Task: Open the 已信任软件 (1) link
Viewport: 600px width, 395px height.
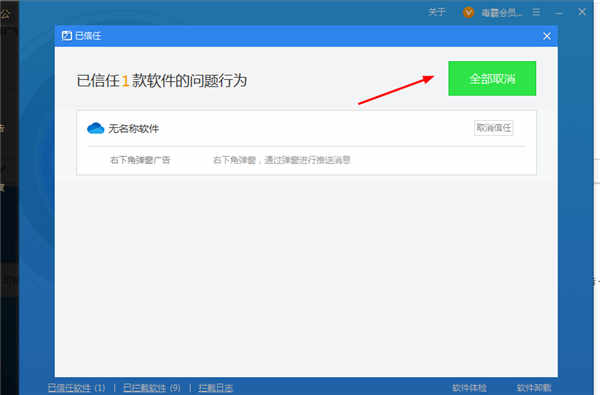Action: [77, 388]
